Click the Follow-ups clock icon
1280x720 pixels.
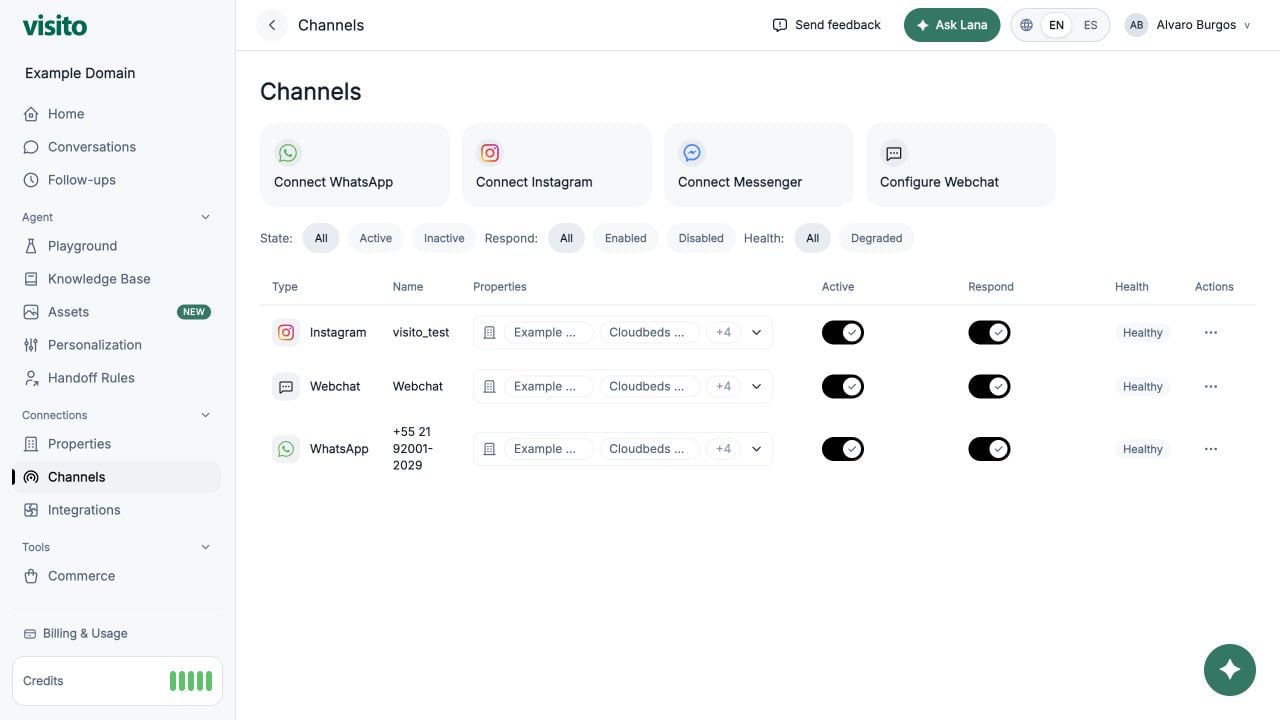[x=31, y=180]
